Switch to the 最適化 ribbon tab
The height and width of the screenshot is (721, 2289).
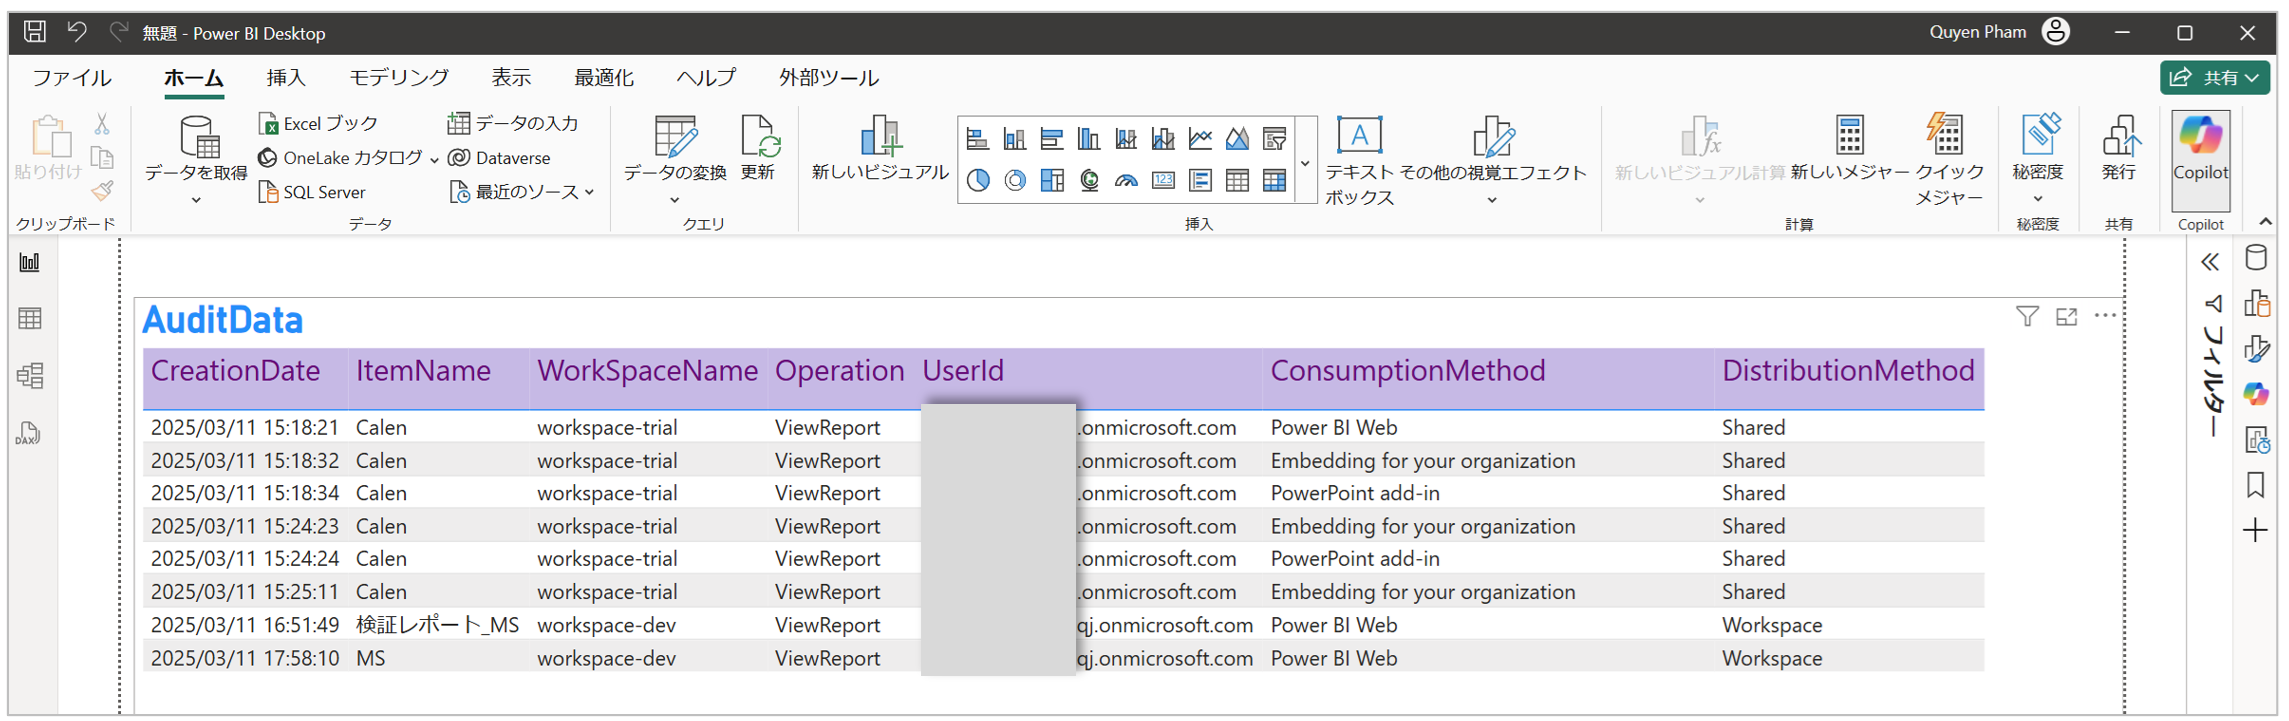[x=604, y=78]
